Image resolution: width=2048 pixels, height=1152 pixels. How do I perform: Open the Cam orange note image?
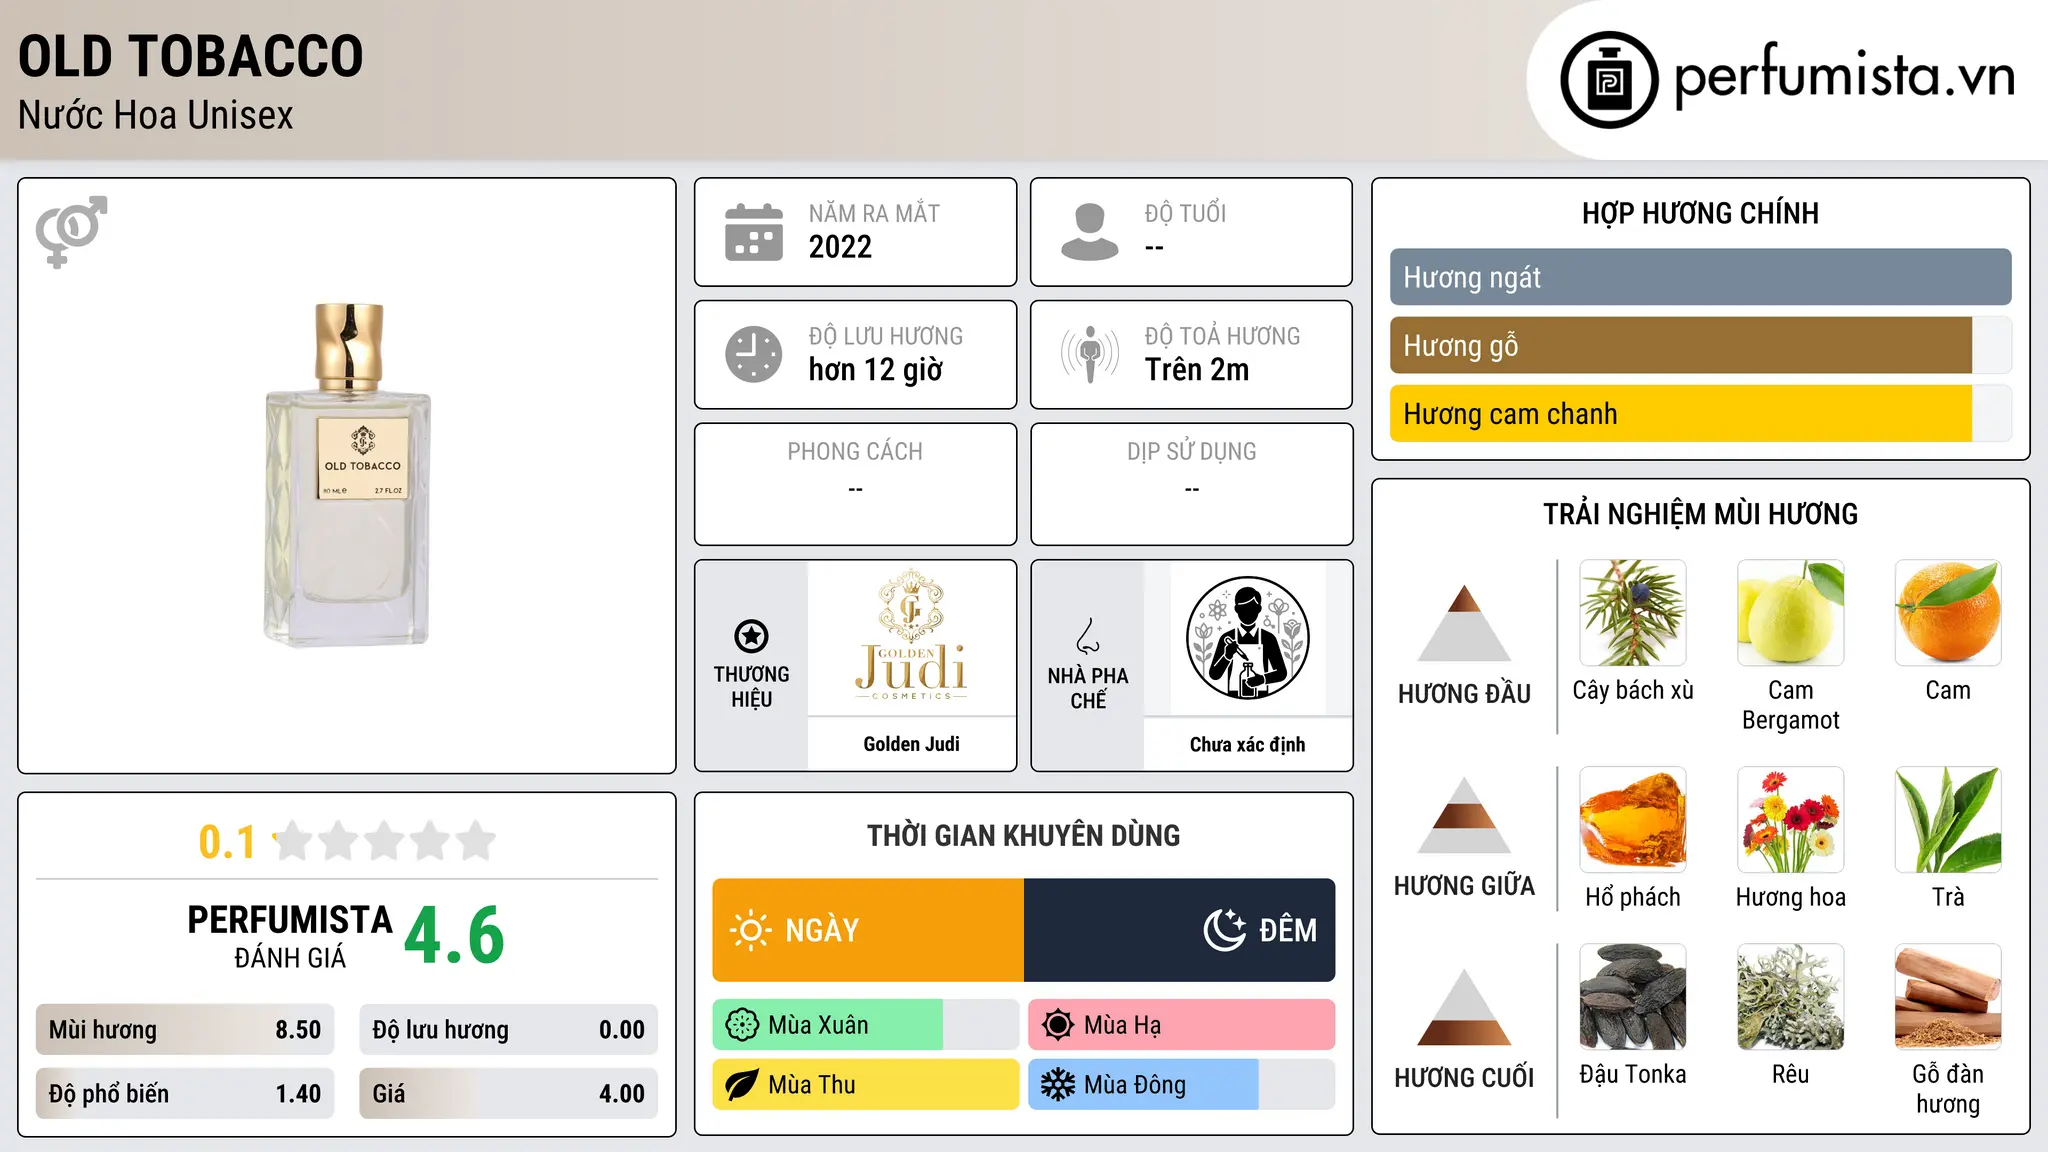pos(1948,613)
